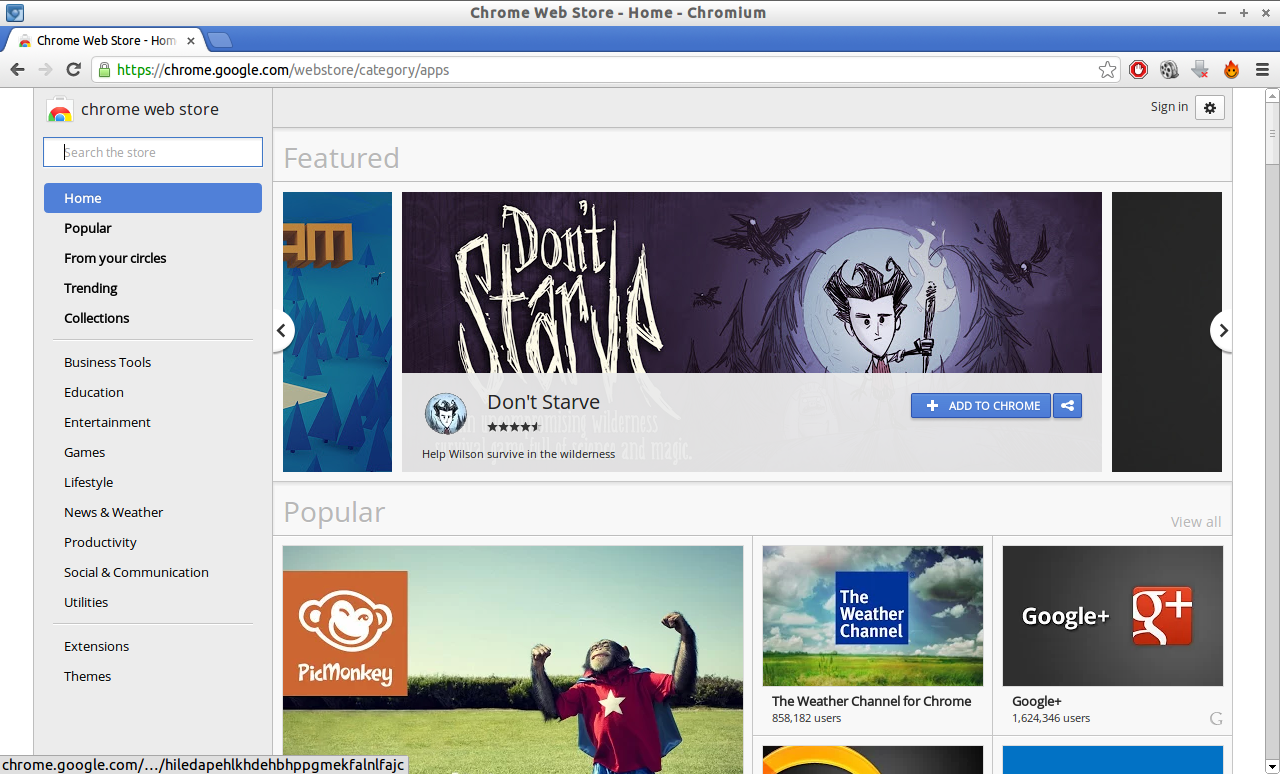Image resolution: width=1280 pixels, height=774 pixels.
Task: Click the Popular section heading
Action: [335, 512]
